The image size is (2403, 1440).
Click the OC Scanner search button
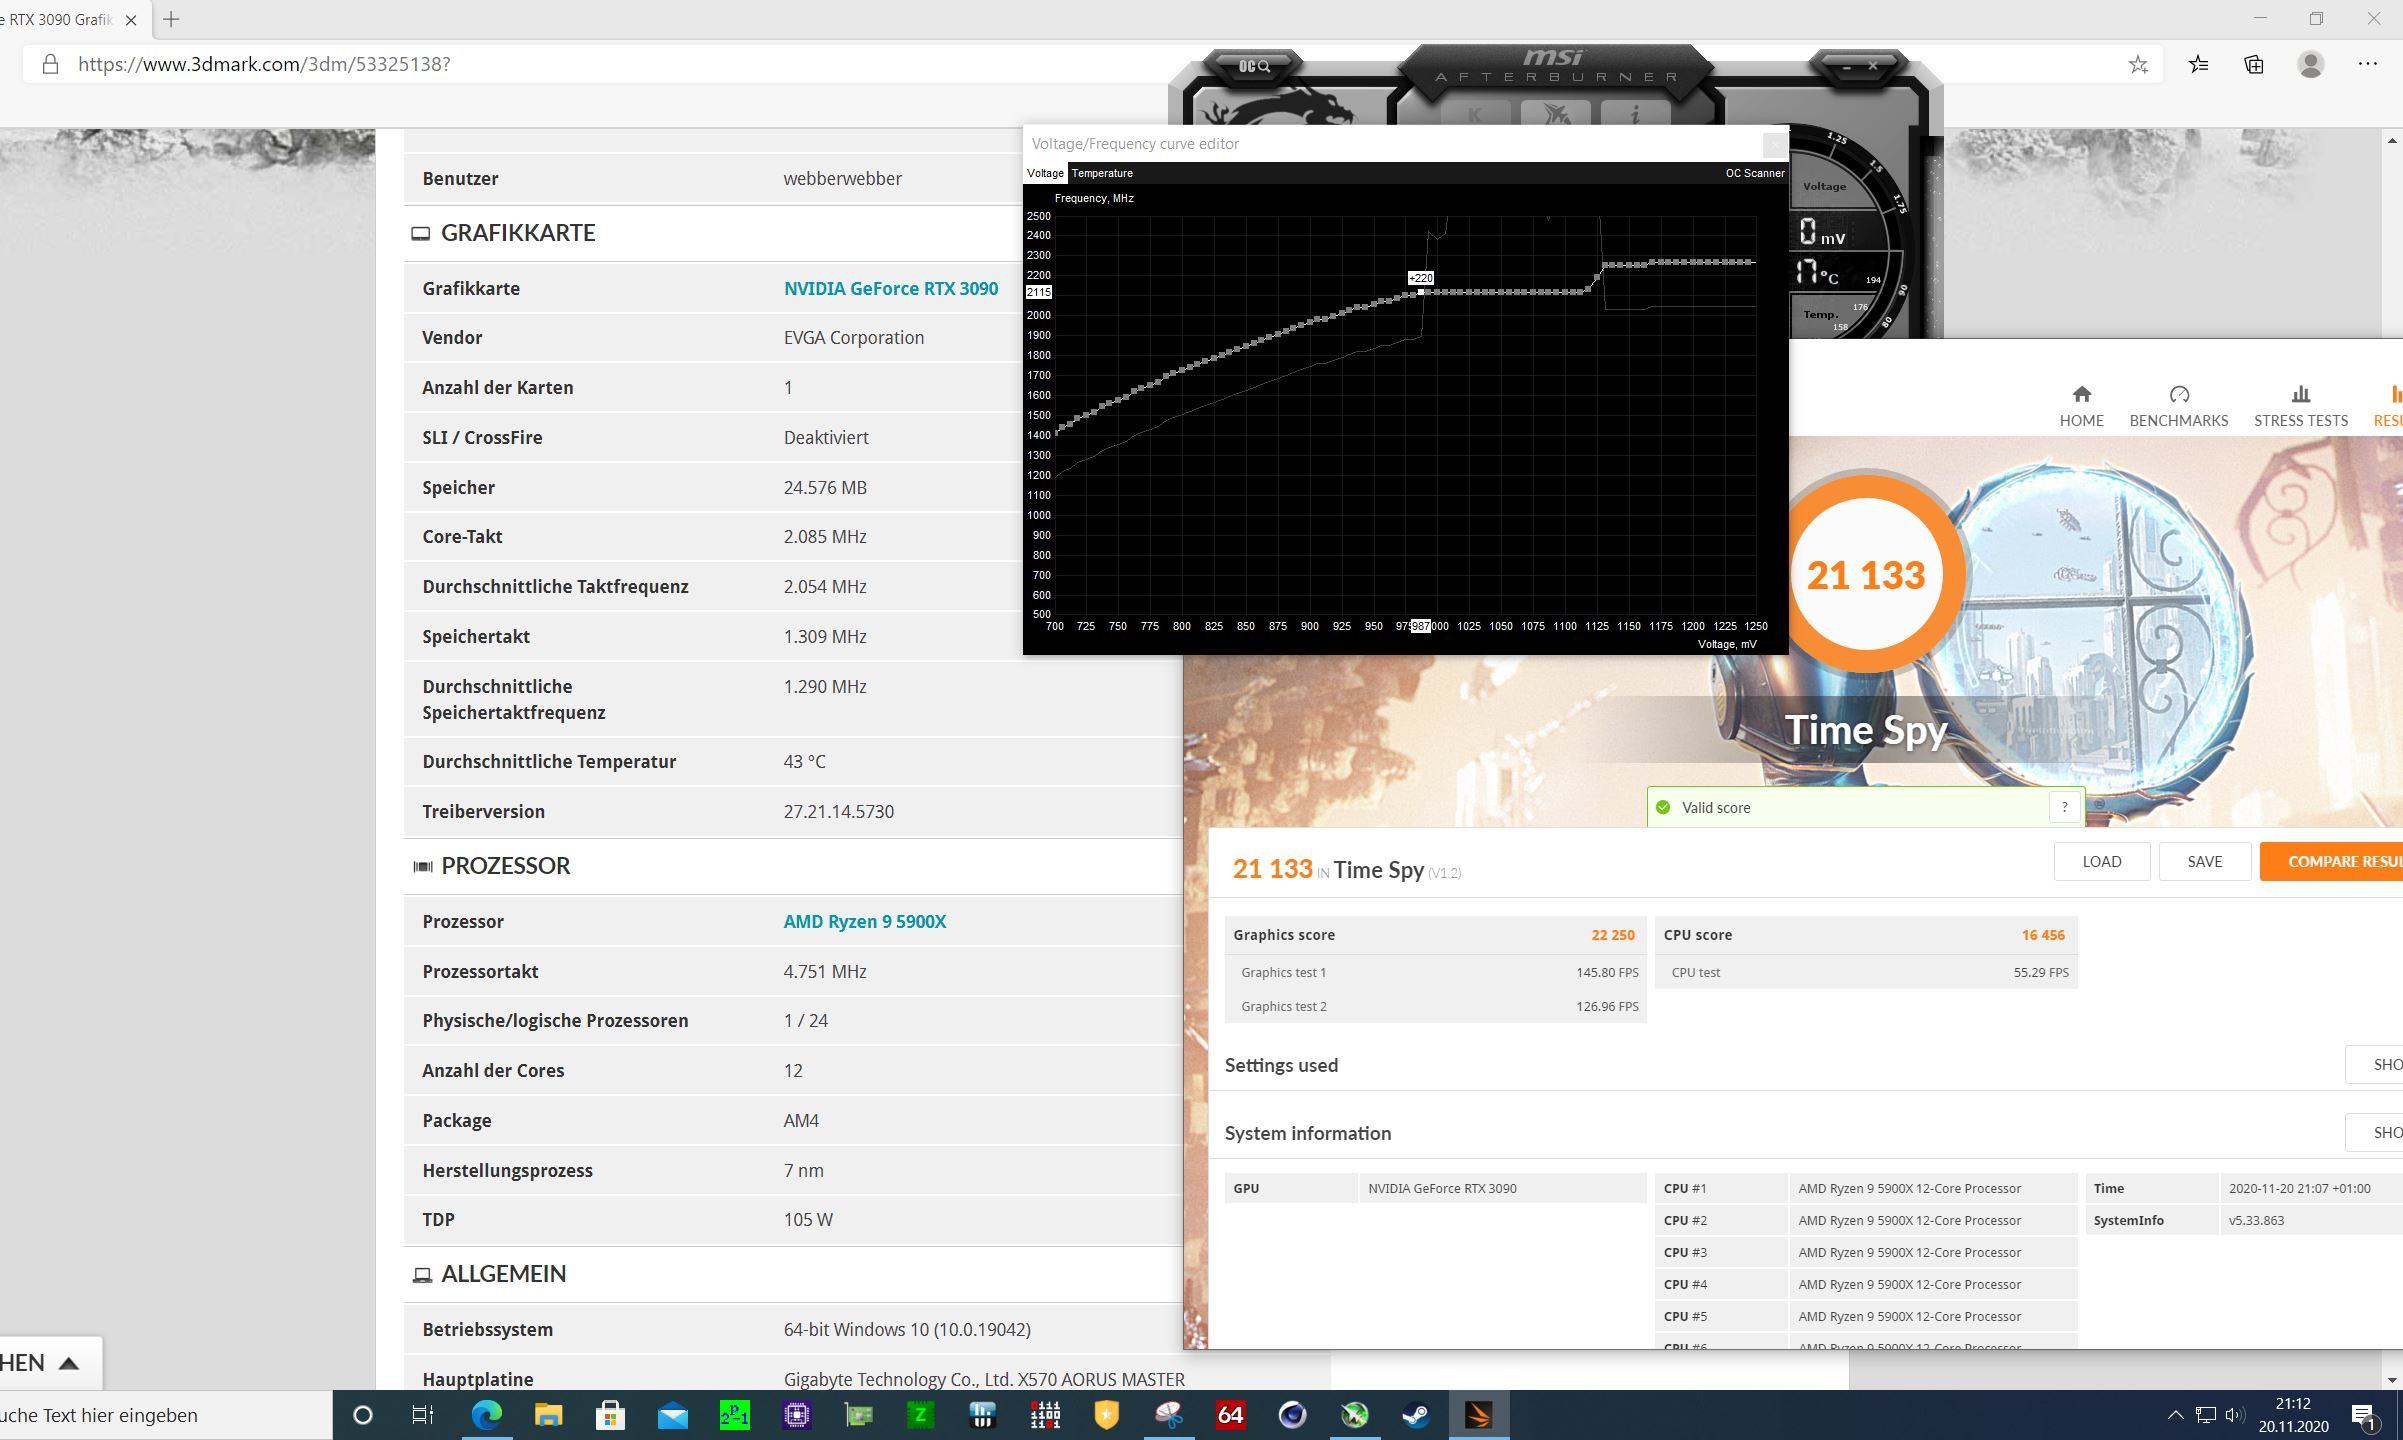tap(1254, 66)
